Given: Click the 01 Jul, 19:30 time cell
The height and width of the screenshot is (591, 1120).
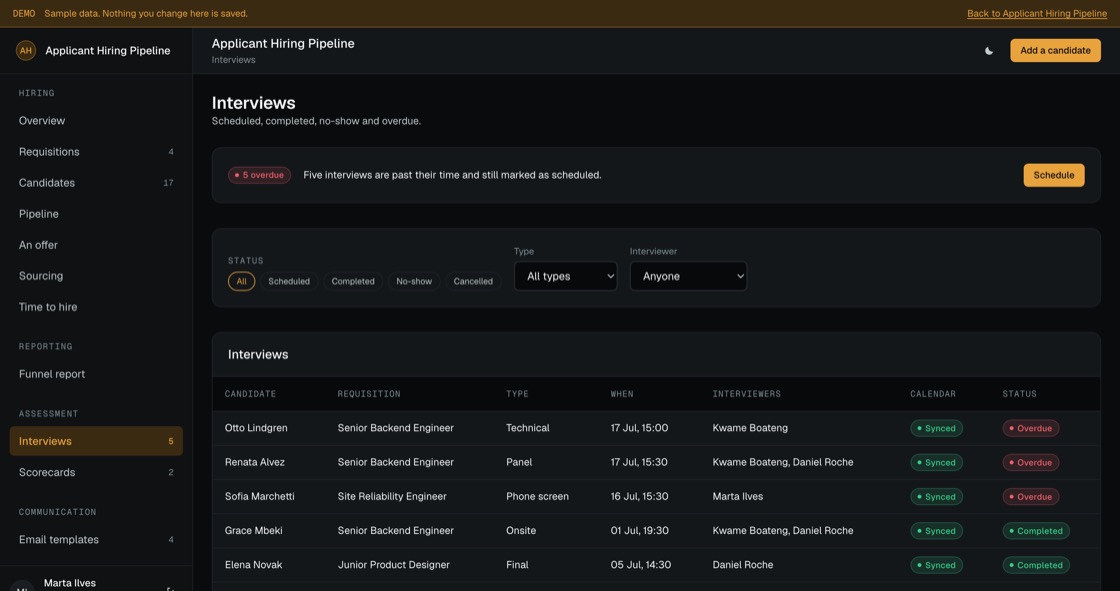Looking at the screenshot, I should pyautogui.click(x=640, y=531).
